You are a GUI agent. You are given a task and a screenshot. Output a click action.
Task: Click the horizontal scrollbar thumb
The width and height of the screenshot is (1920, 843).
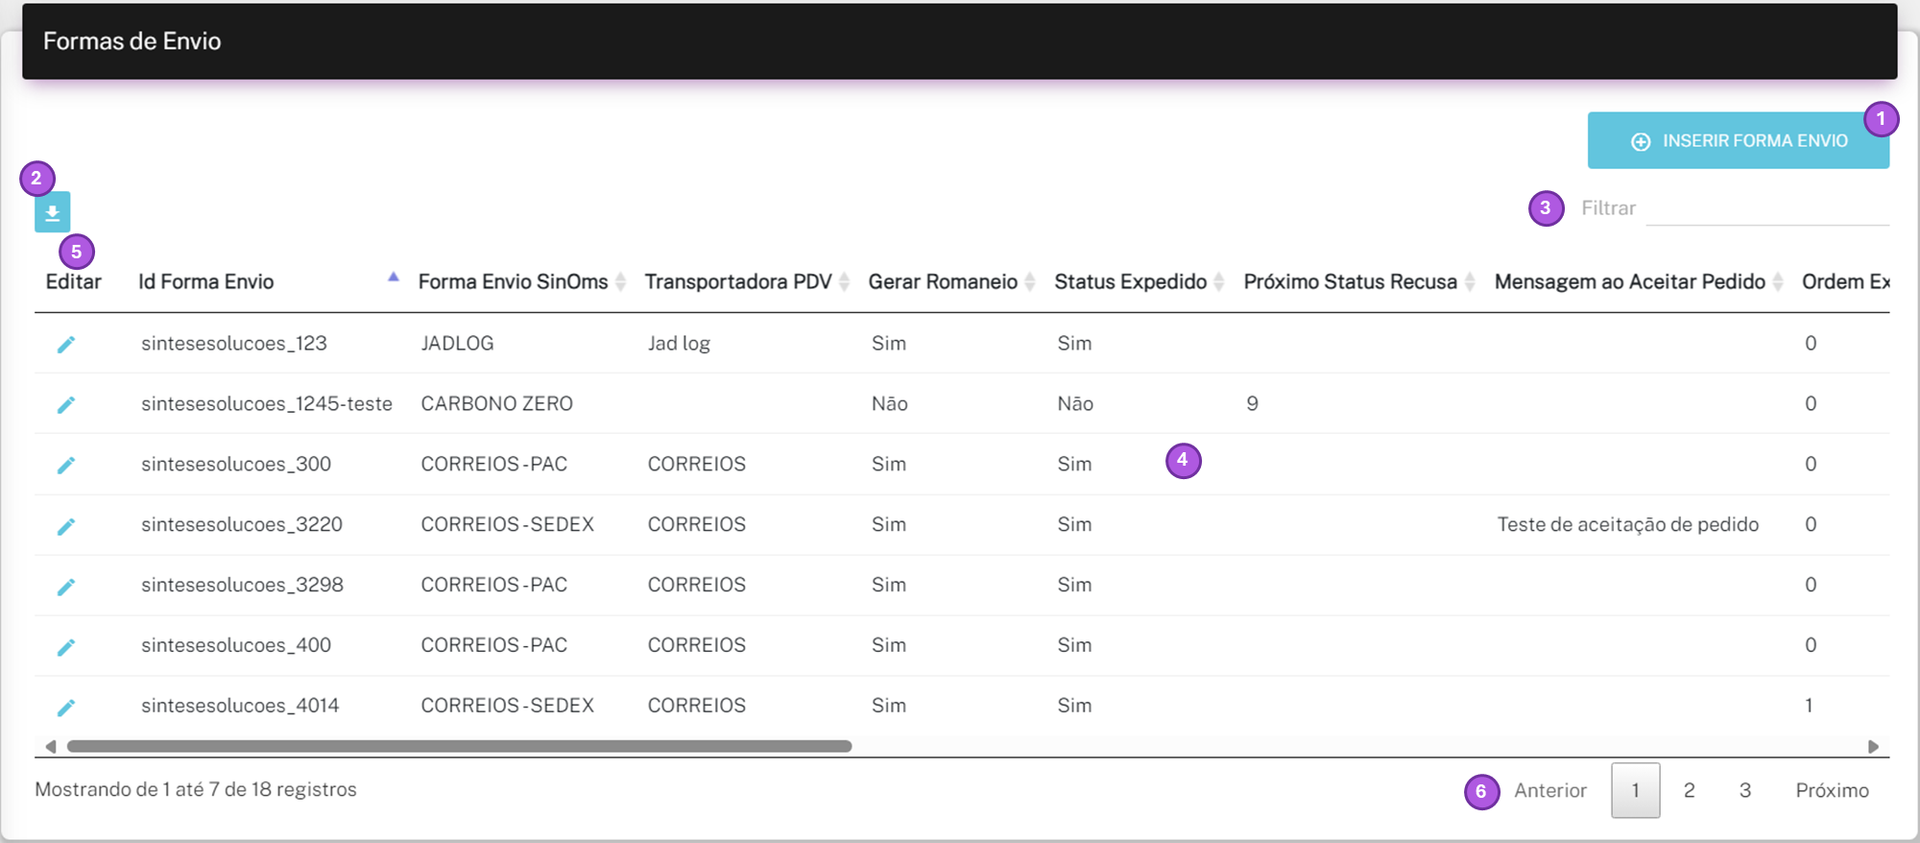coord(459,746)
